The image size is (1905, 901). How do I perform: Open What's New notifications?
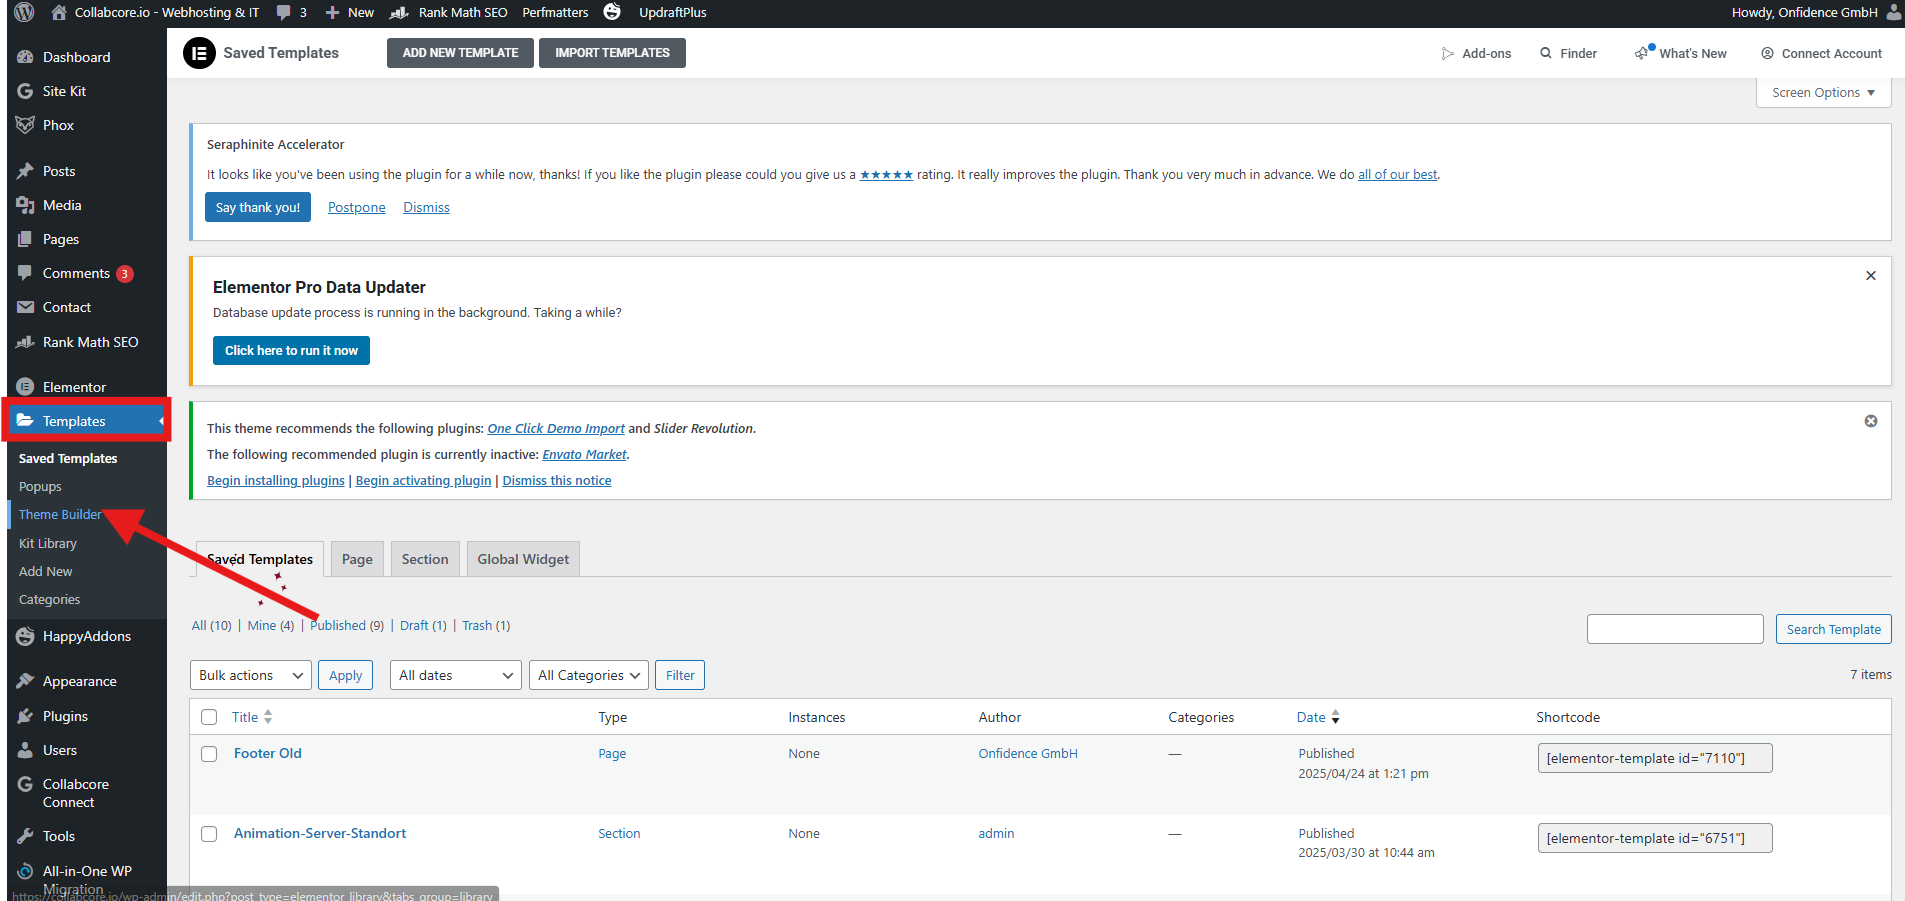[x=1681, y=53]
